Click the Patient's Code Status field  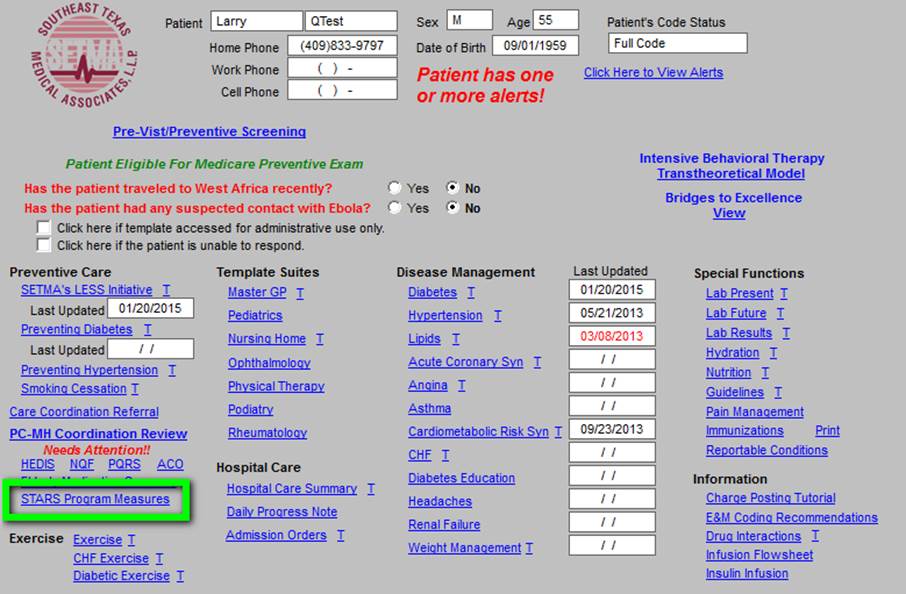pyautogui.click(x=677, y=43)
